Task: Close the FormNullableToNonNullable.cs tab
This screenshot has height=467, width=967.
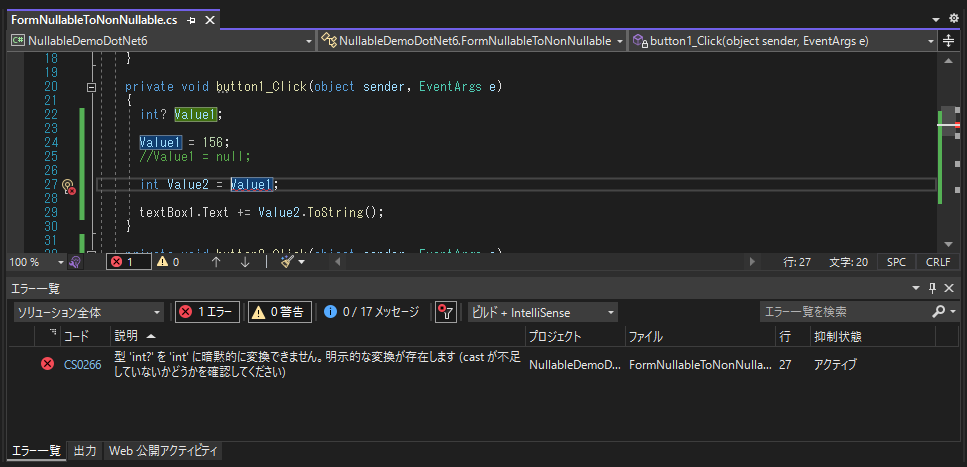Action: coord(210,20)
